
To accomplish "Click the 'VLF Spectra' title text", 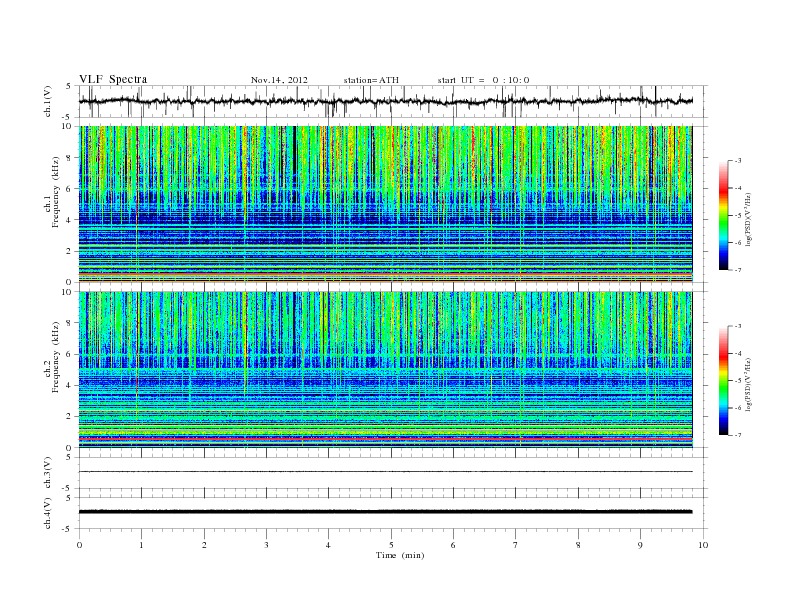I will (113, 79).
